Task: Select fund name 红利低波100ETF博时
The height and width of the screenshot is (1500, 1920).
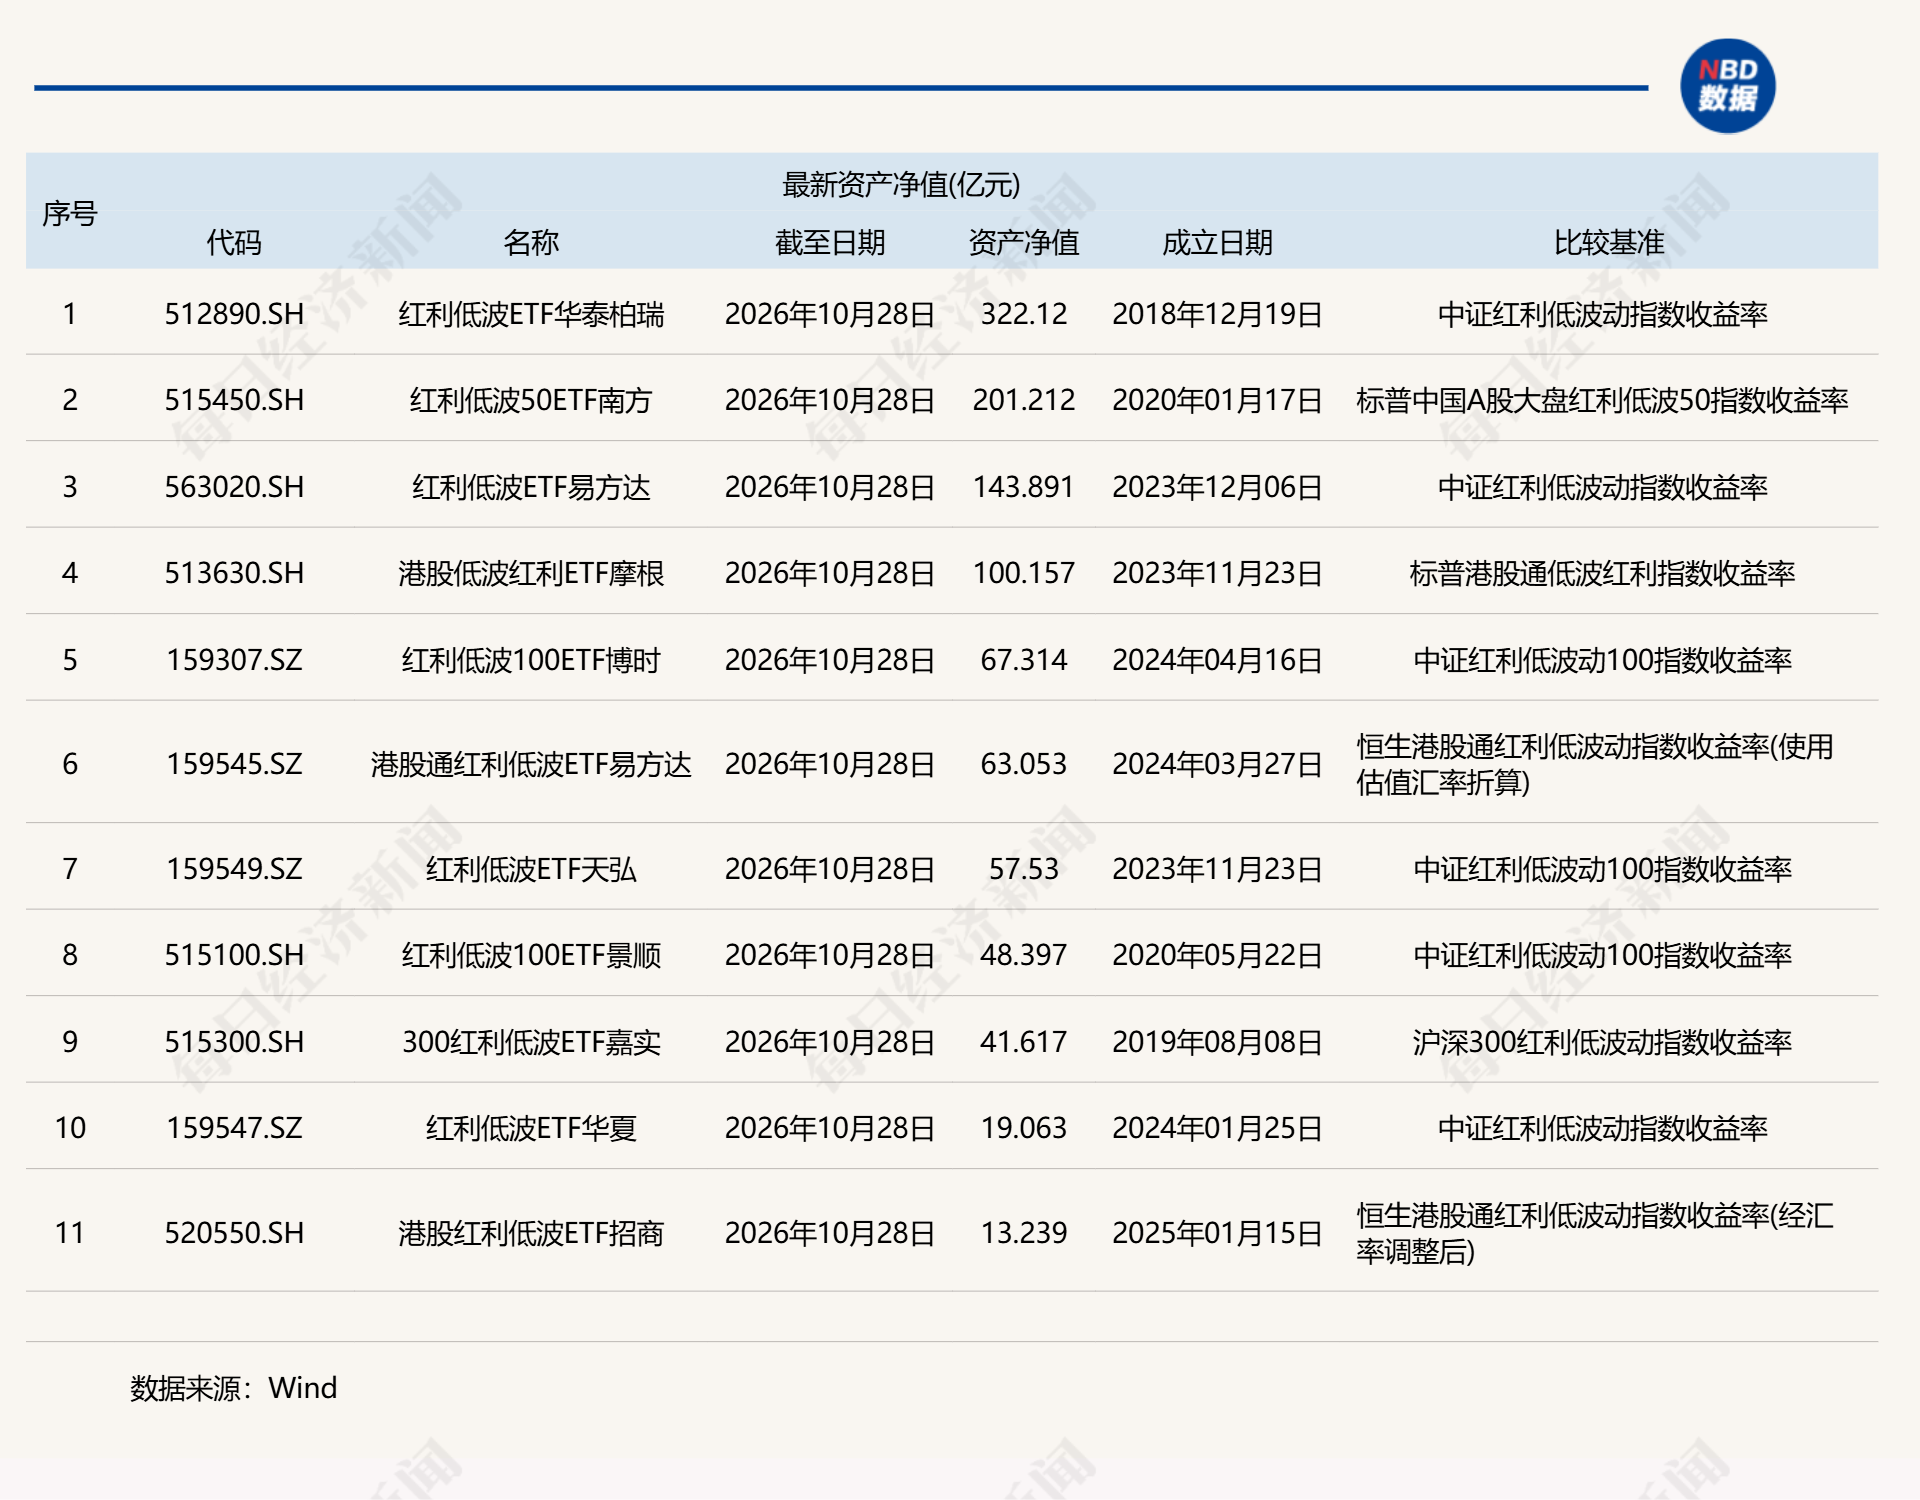Action: point(531,660)
